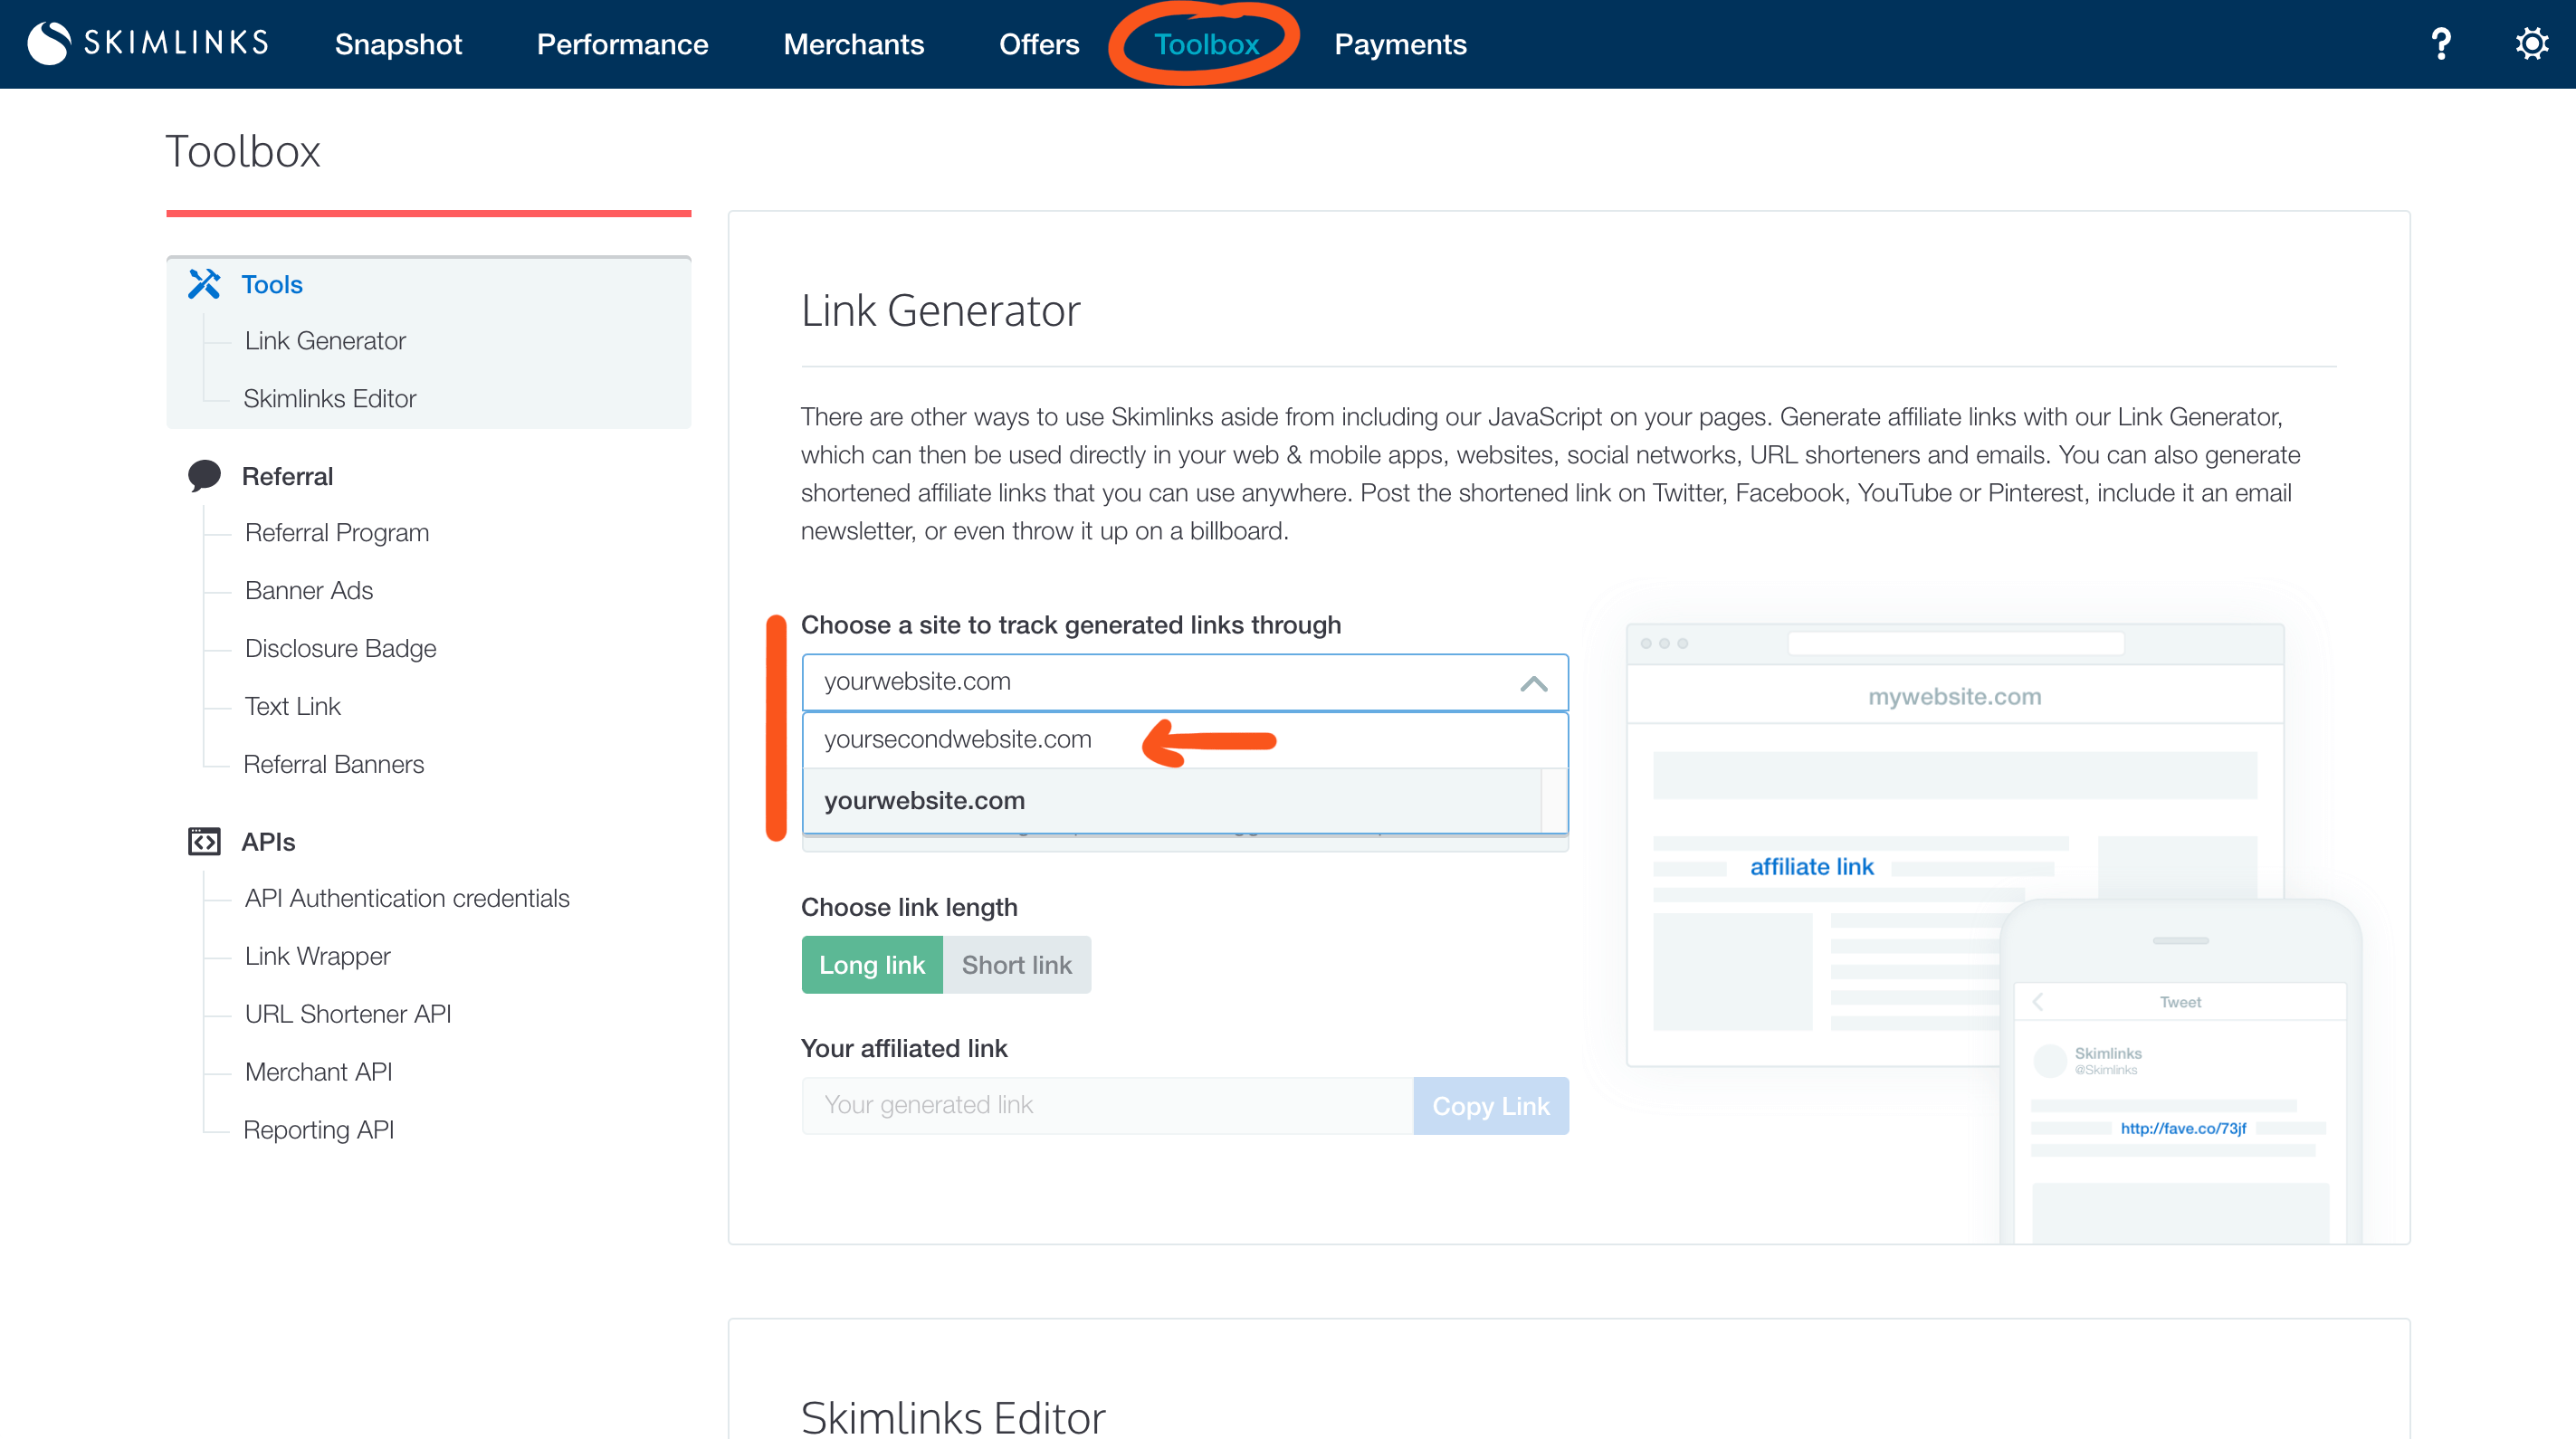The height and width of the screenshot is (1439, 2576).
Task: Open the Performance tab
Action: [622, 44]
